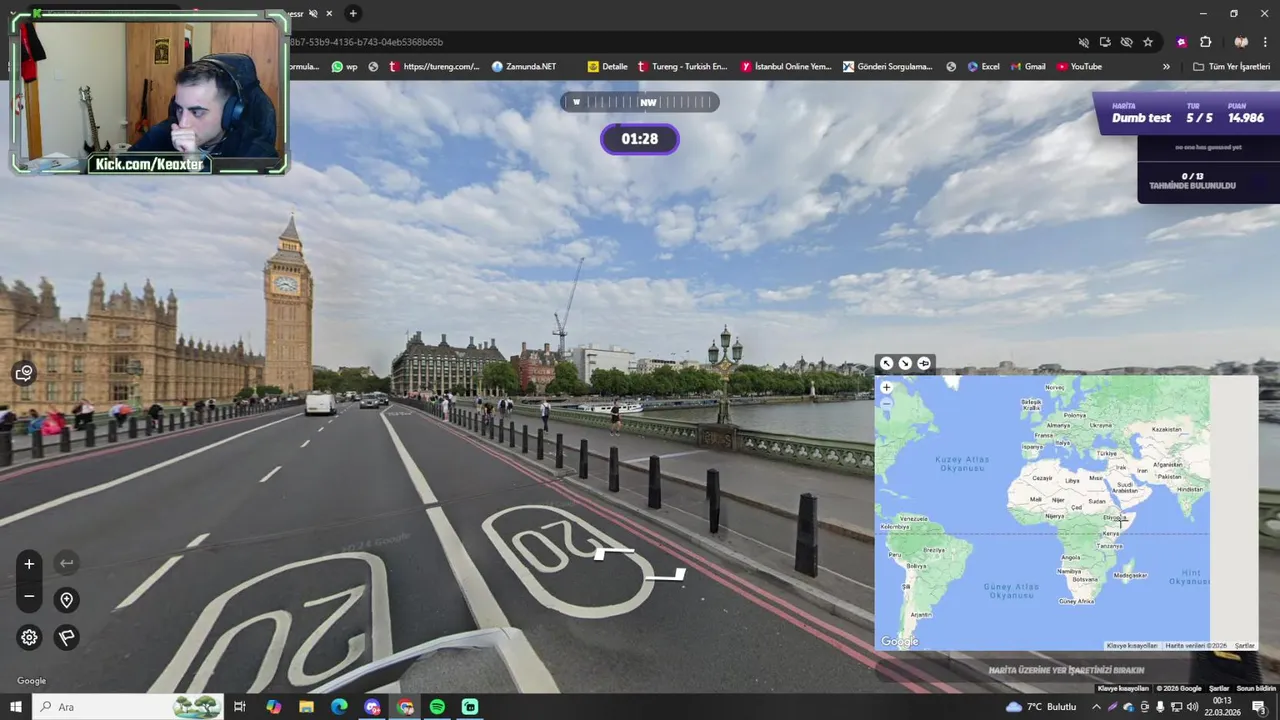Unmute the tab via the muted speaker icon
The height and width of the screenshot is (720, 1280).
pos(313,13)
